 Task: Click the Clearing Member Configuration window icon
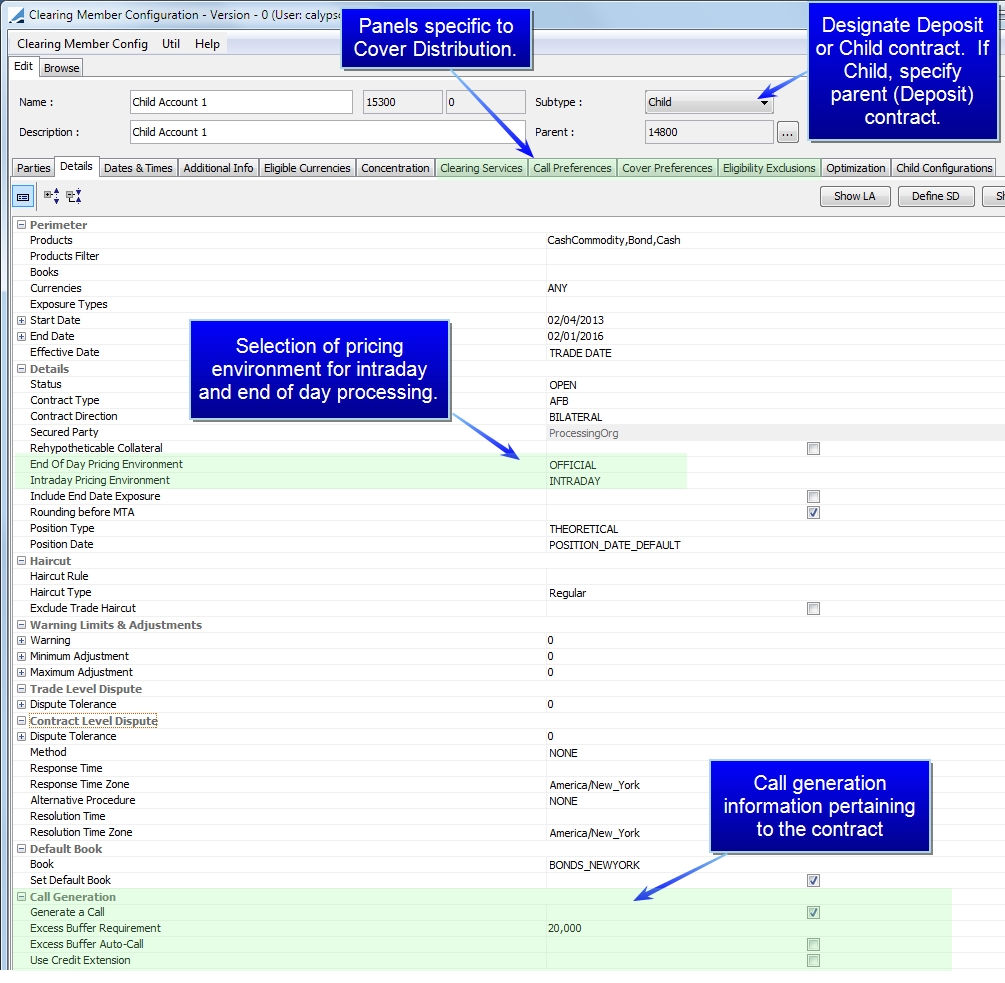[16, 15]
